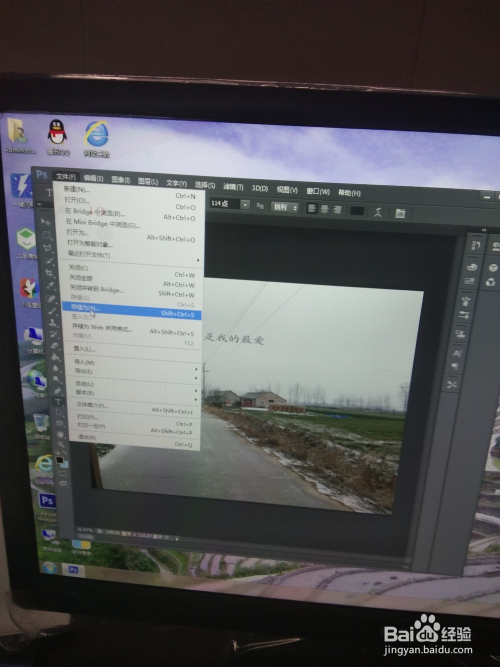Select the Dodge tool
The width and height of the screenshot is (500, 667).
coord(57,379)
